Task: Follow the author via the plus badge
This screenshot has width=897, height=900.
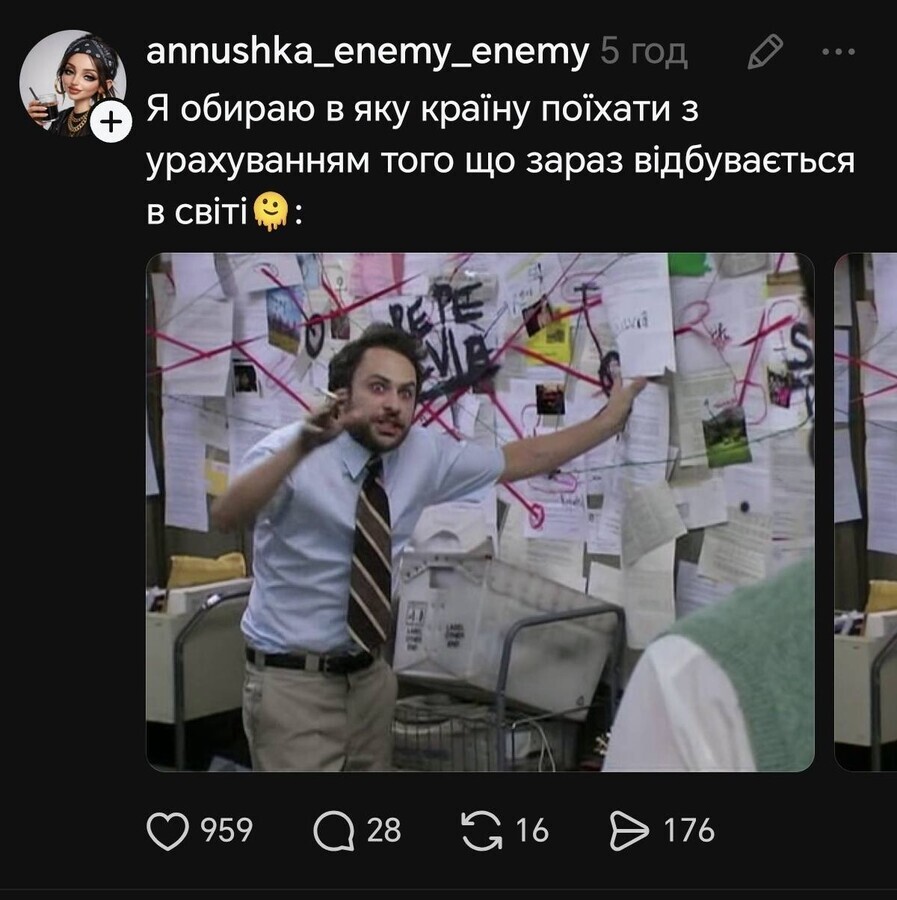Action: 111,122
